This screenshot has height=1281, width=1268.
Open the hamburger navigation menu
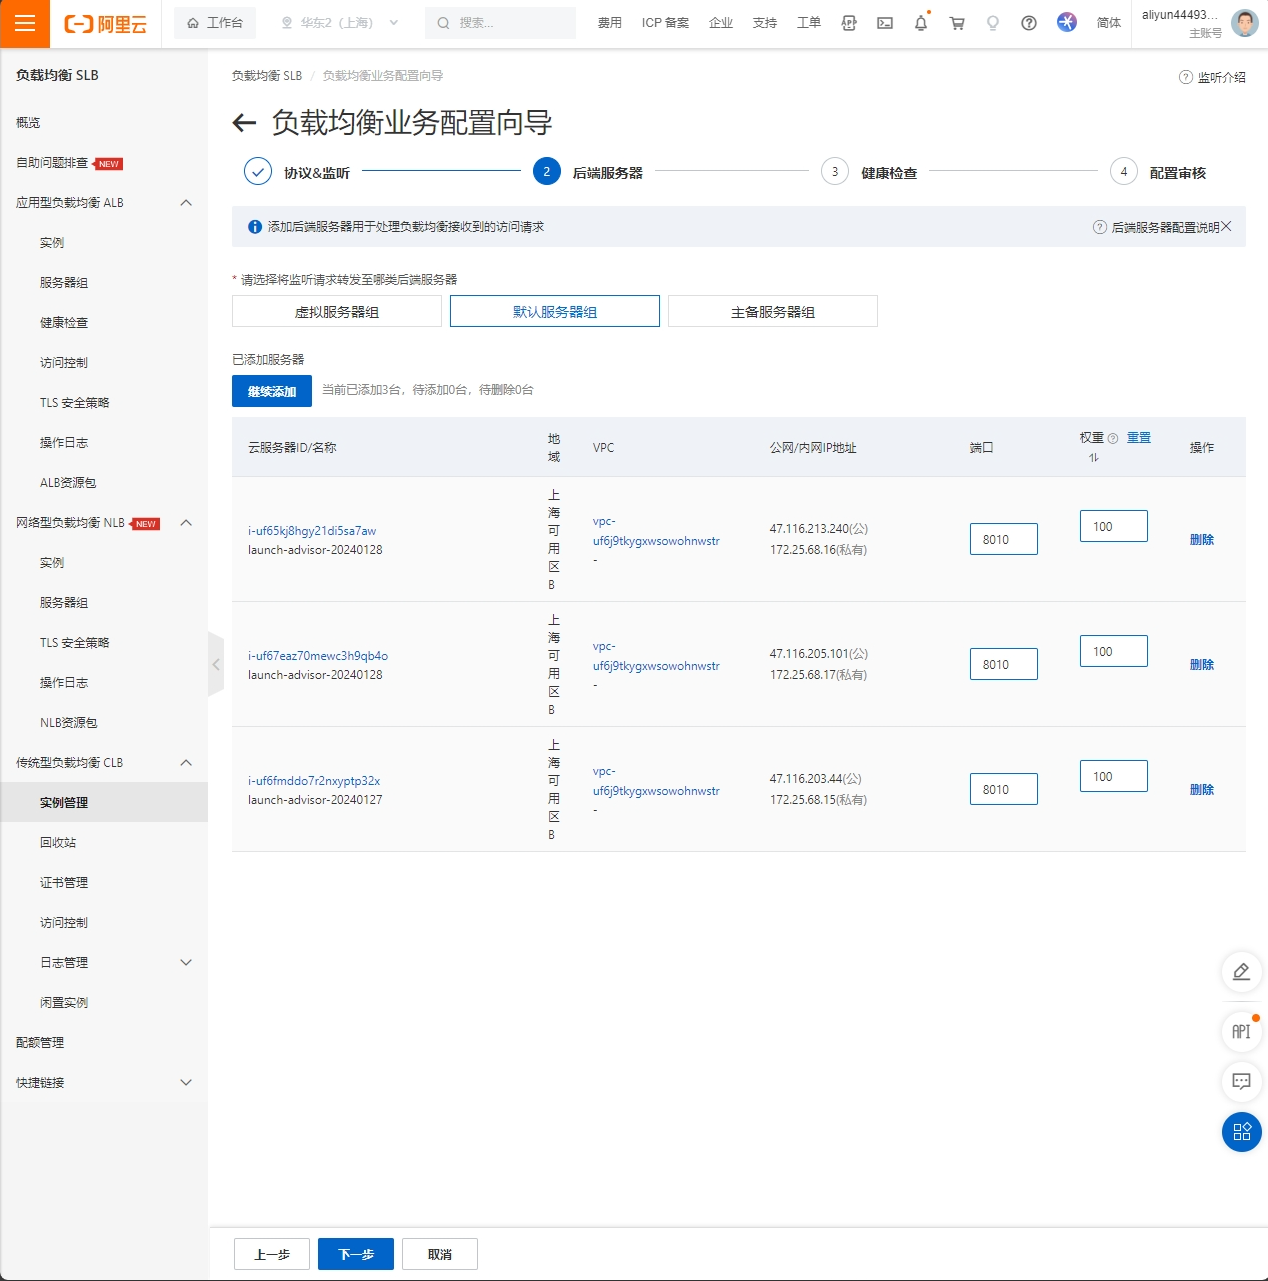tap(25, 24)
